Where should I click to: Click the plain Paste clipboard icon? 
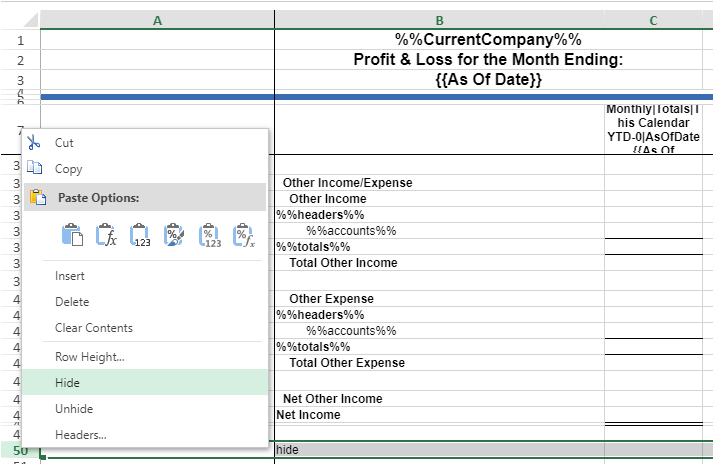pyautogui.click(x=72, y=236)
